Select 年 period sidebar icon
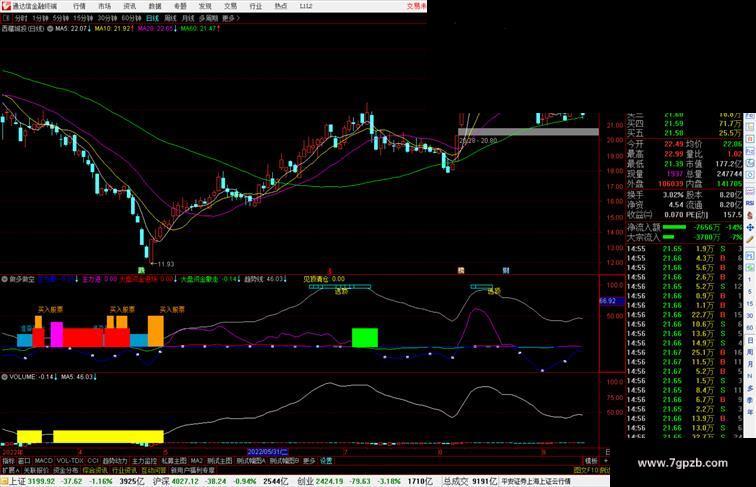756x487 pixels. click(750, 412)
